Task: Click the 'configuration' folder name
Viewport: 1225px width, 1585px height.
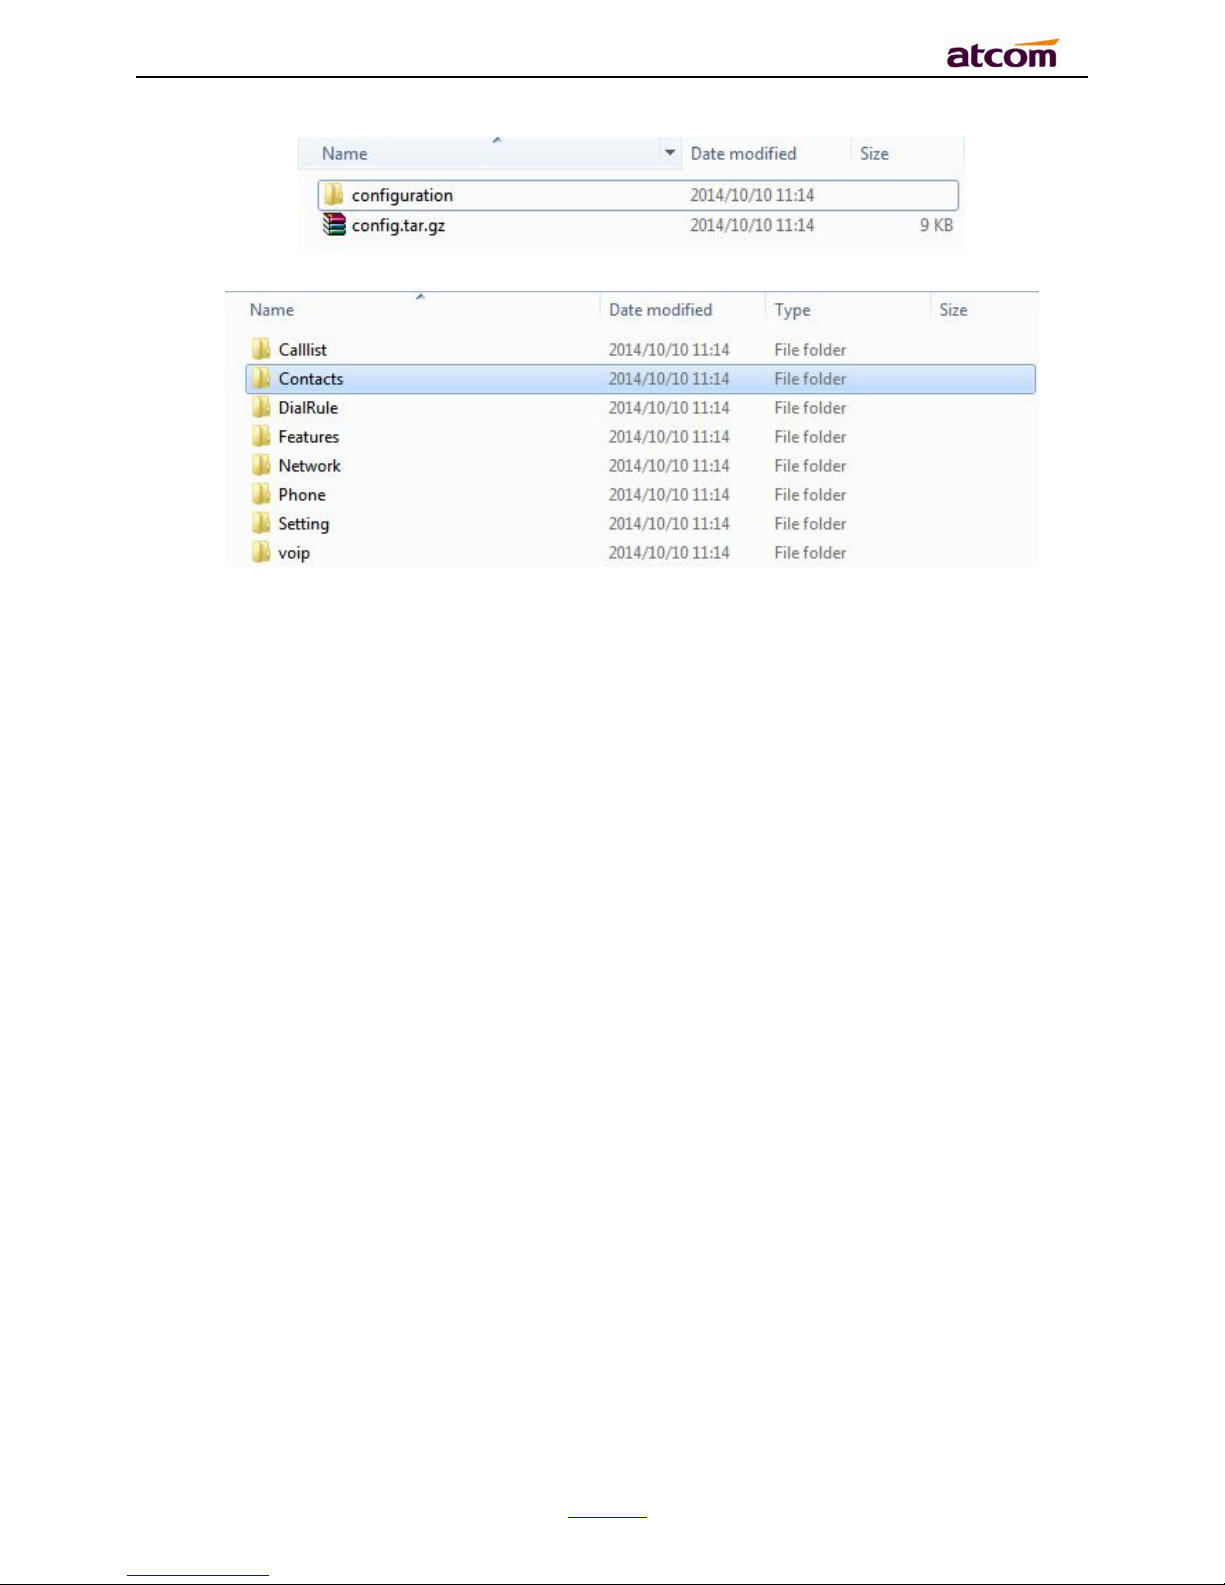Action: [x=402, y=195]
